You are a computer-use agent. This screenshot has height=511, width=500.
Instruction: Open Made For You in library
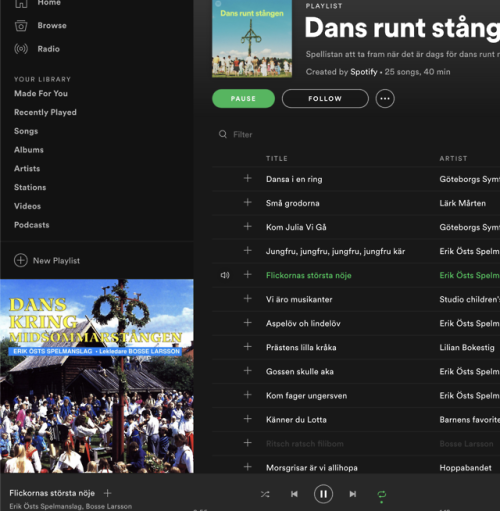coord(41,93)
